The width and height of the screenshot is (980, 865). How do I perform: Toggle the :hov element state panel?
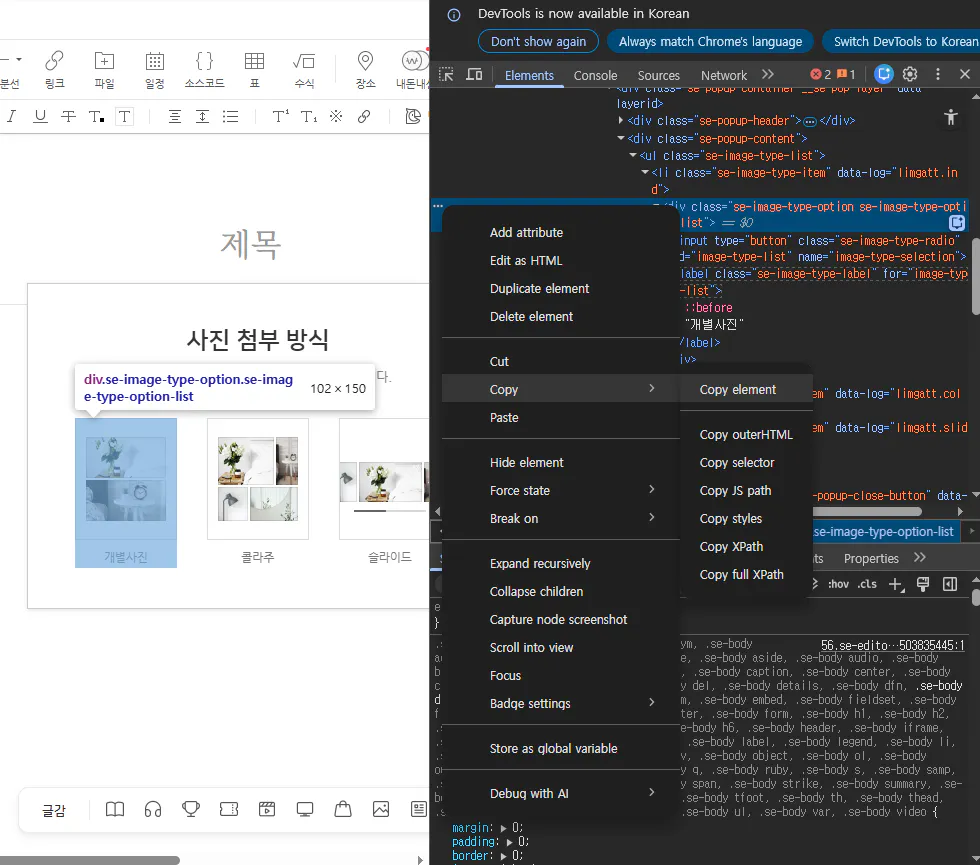point(837,584)
